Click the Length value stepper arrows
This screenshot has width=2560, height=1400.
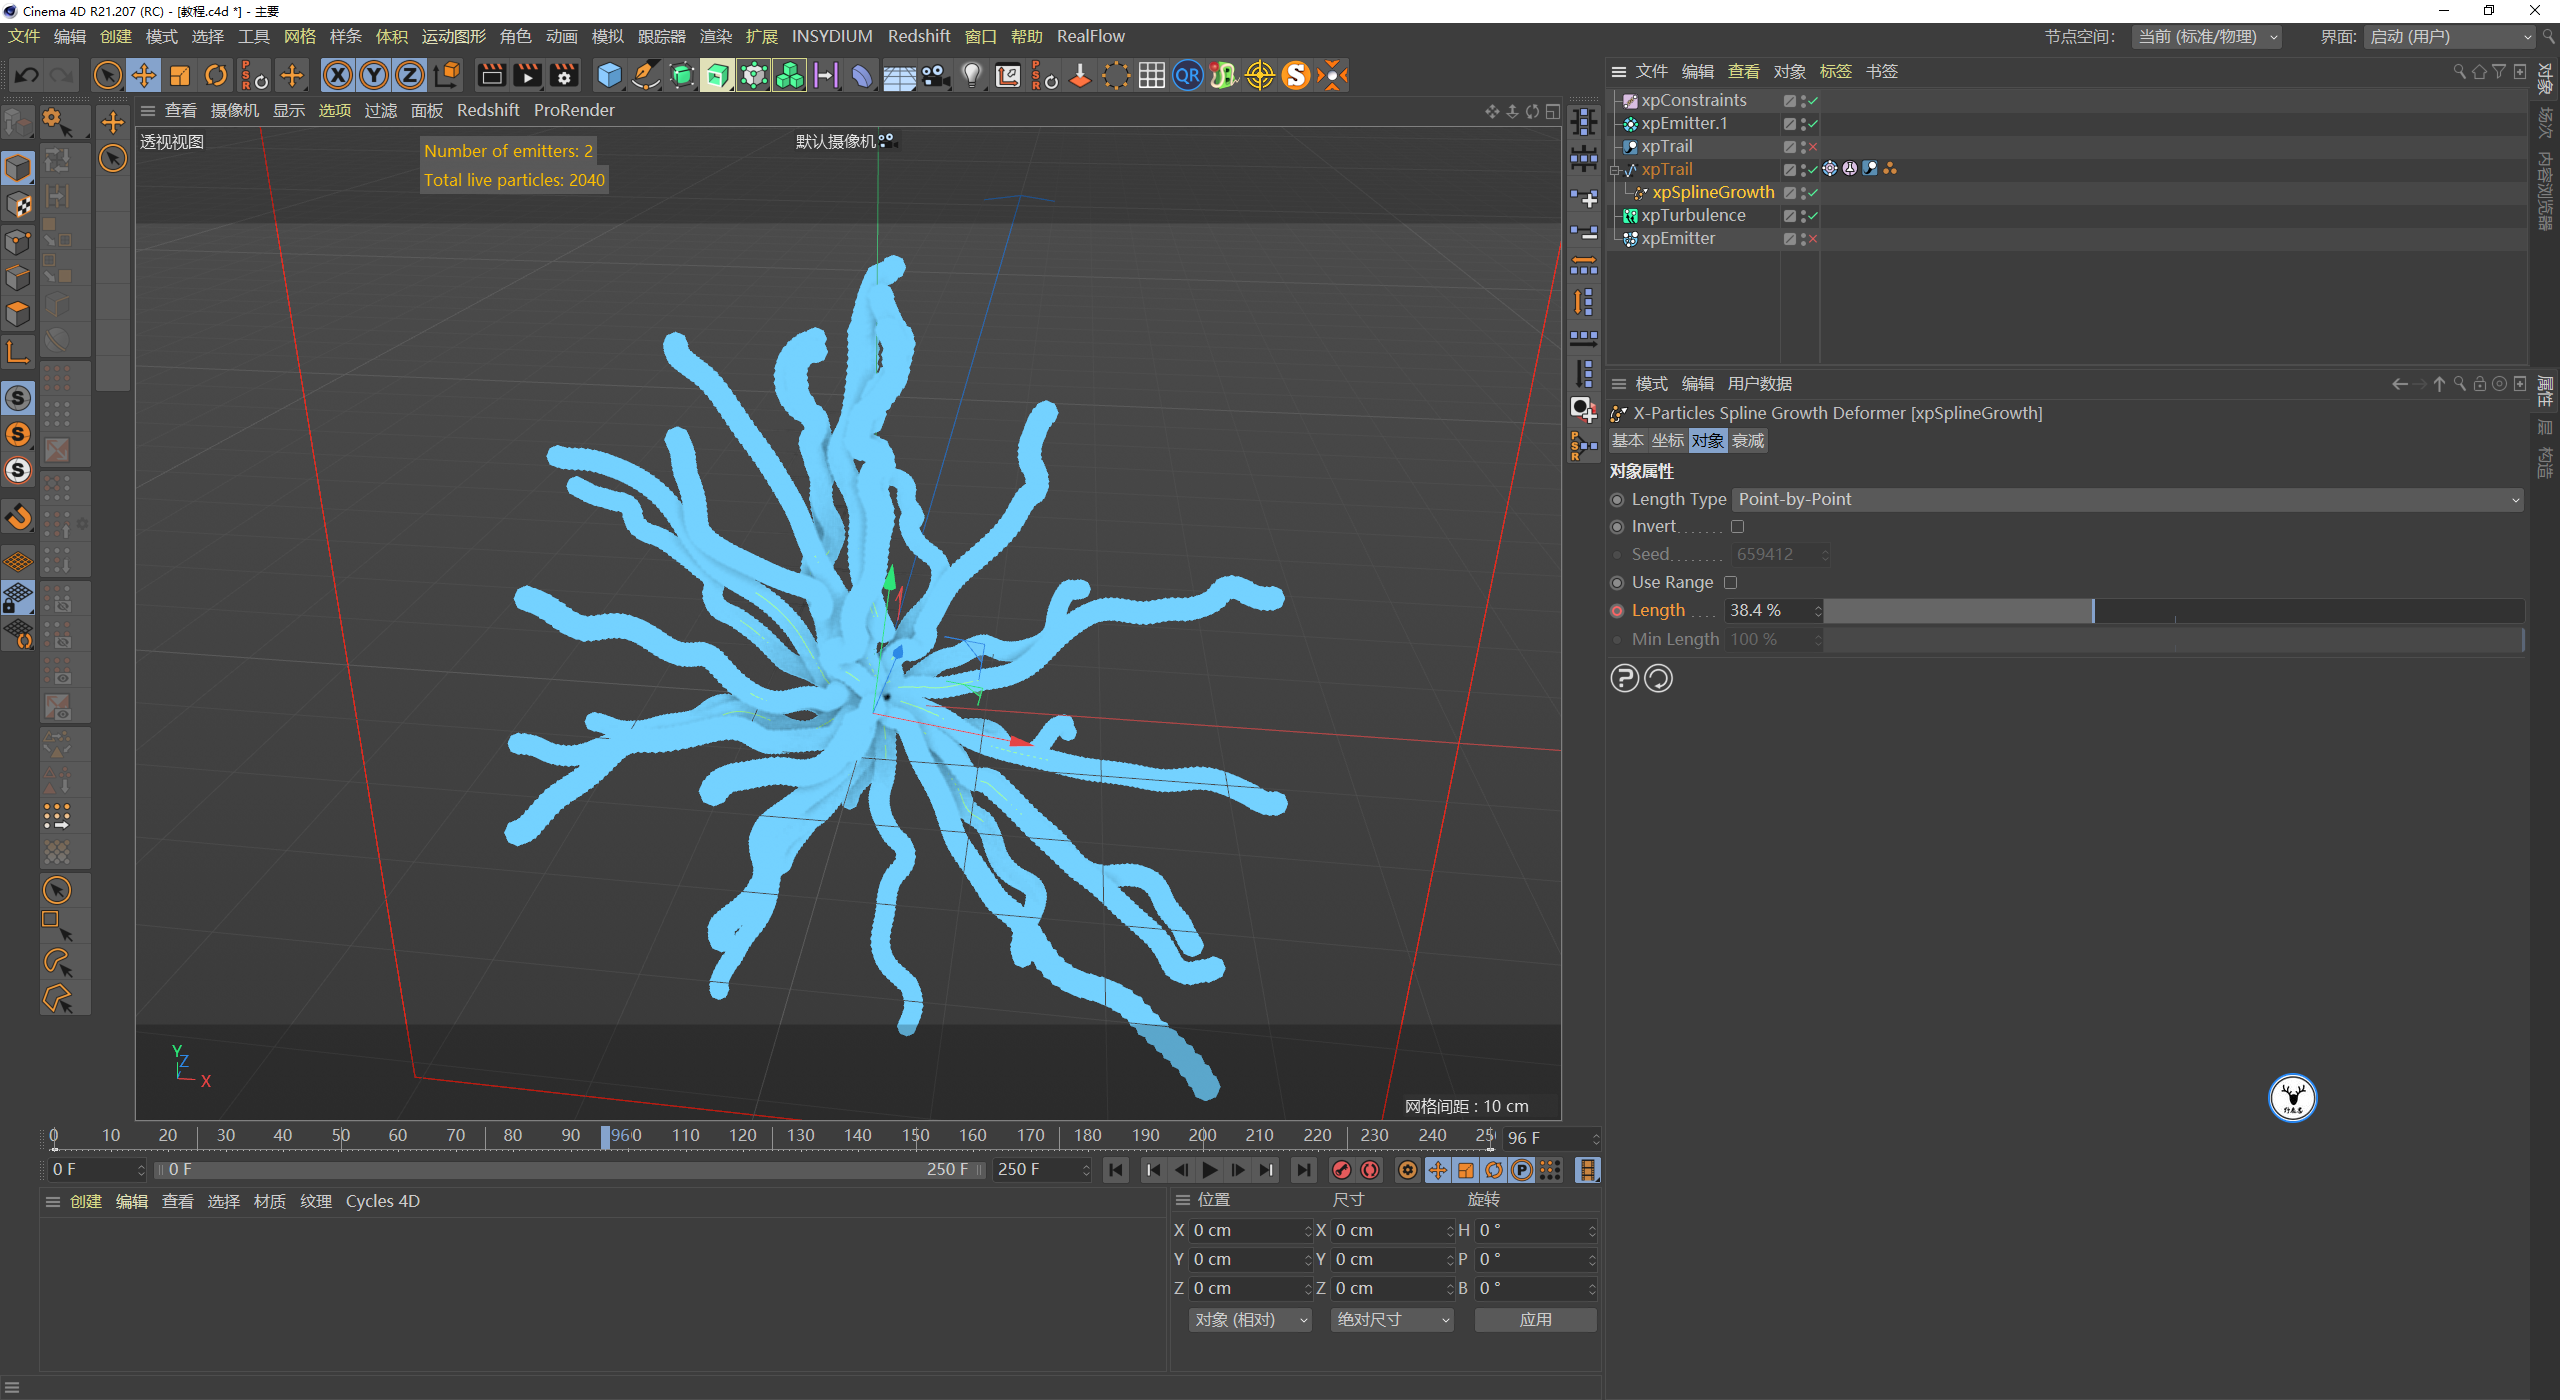coord(1818,610)
